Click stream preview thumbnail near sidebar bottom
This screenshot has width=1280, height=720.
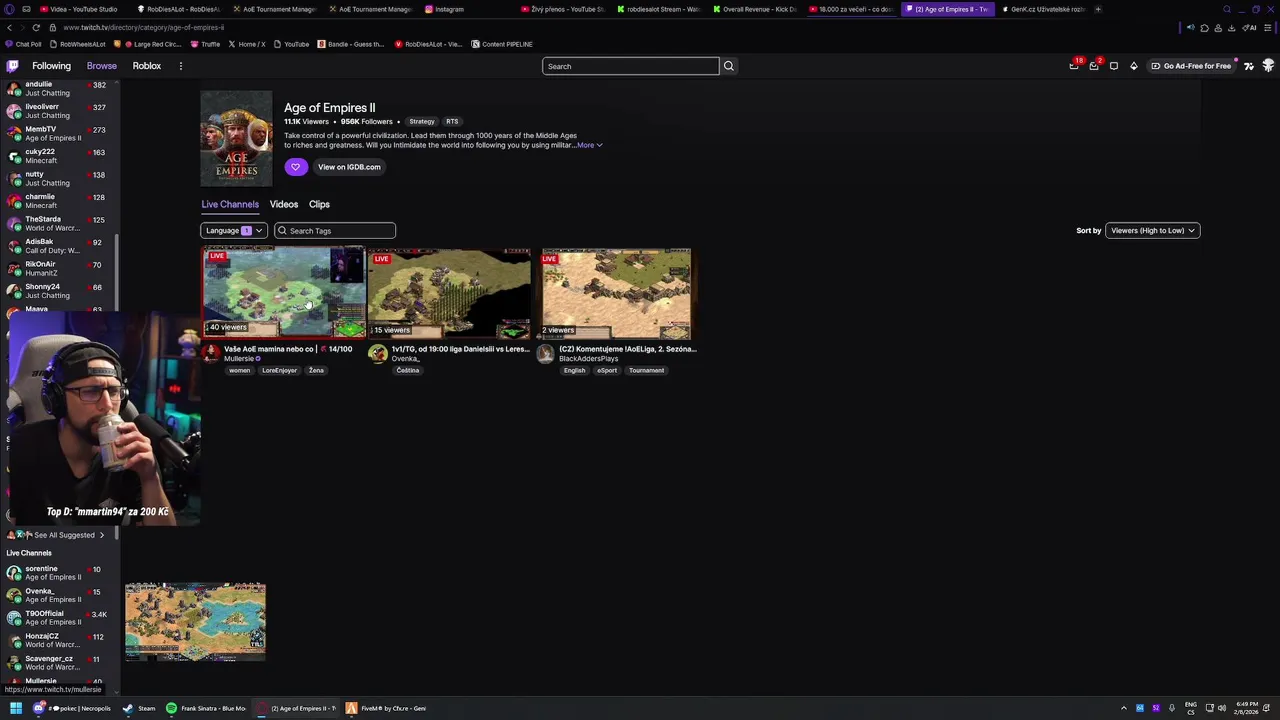coord(195,621)
